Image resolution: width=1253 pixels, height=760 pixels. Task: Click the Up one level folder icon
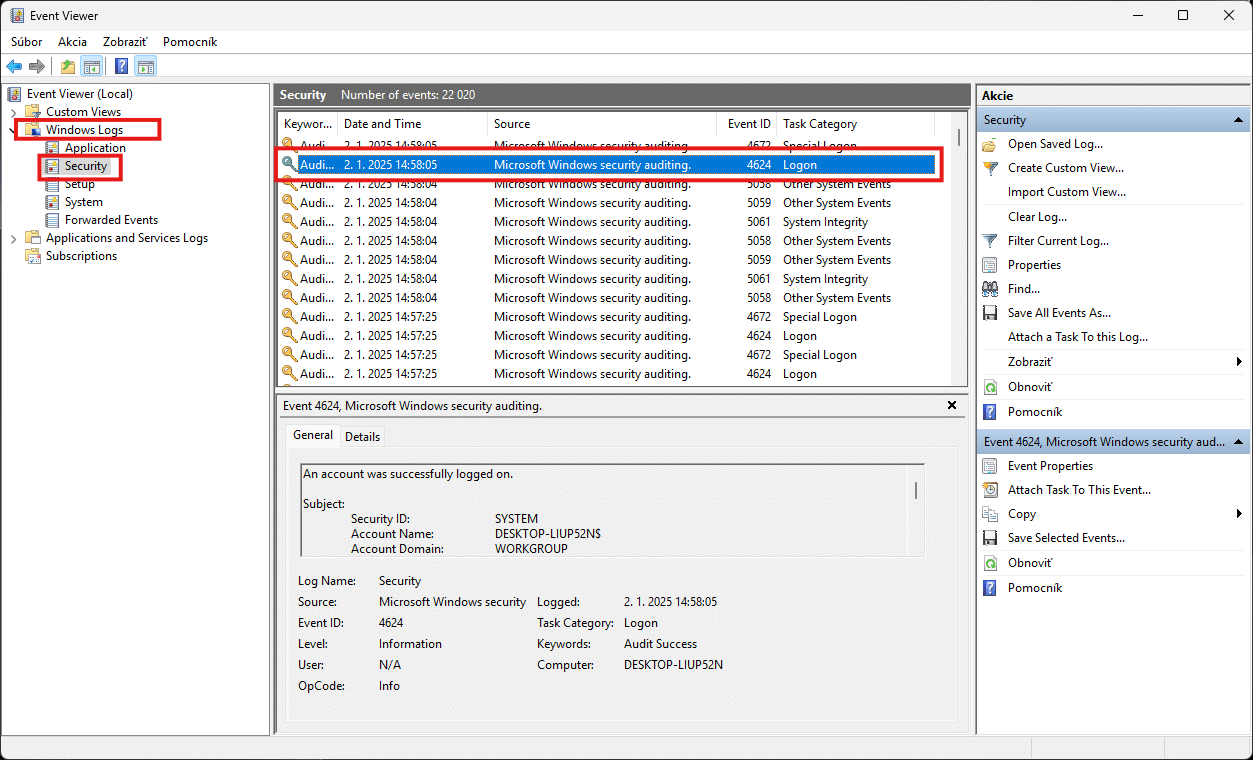(x=68, y=67)
